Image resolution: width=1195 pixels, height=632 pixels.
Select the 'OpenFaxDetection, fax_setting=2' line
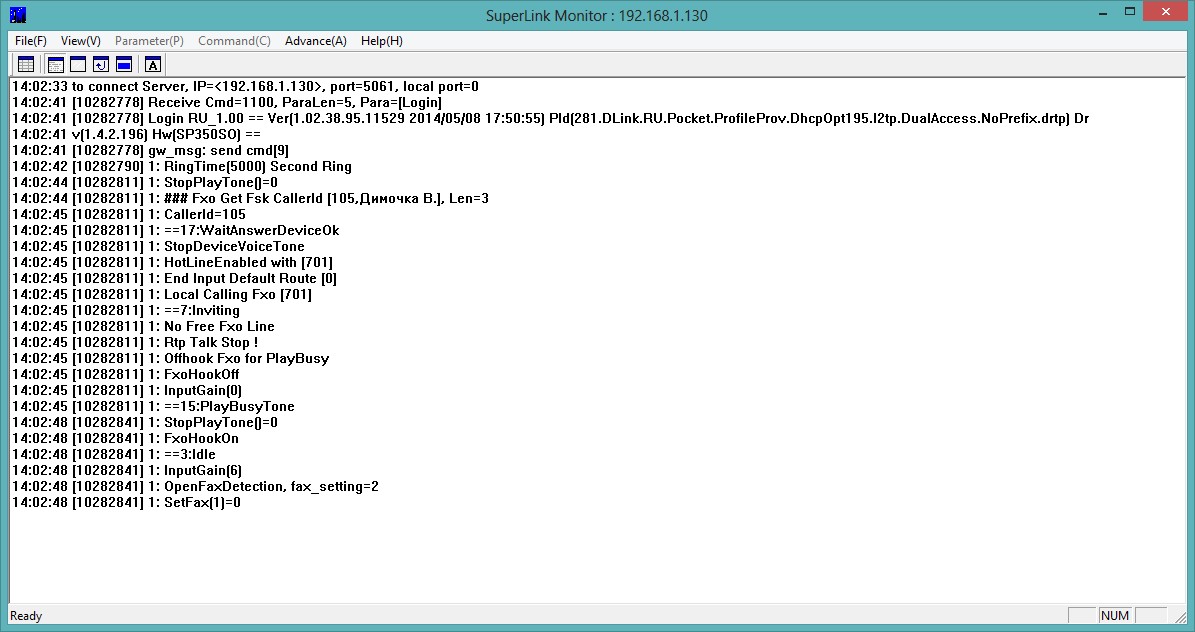(x=195, y=486)
